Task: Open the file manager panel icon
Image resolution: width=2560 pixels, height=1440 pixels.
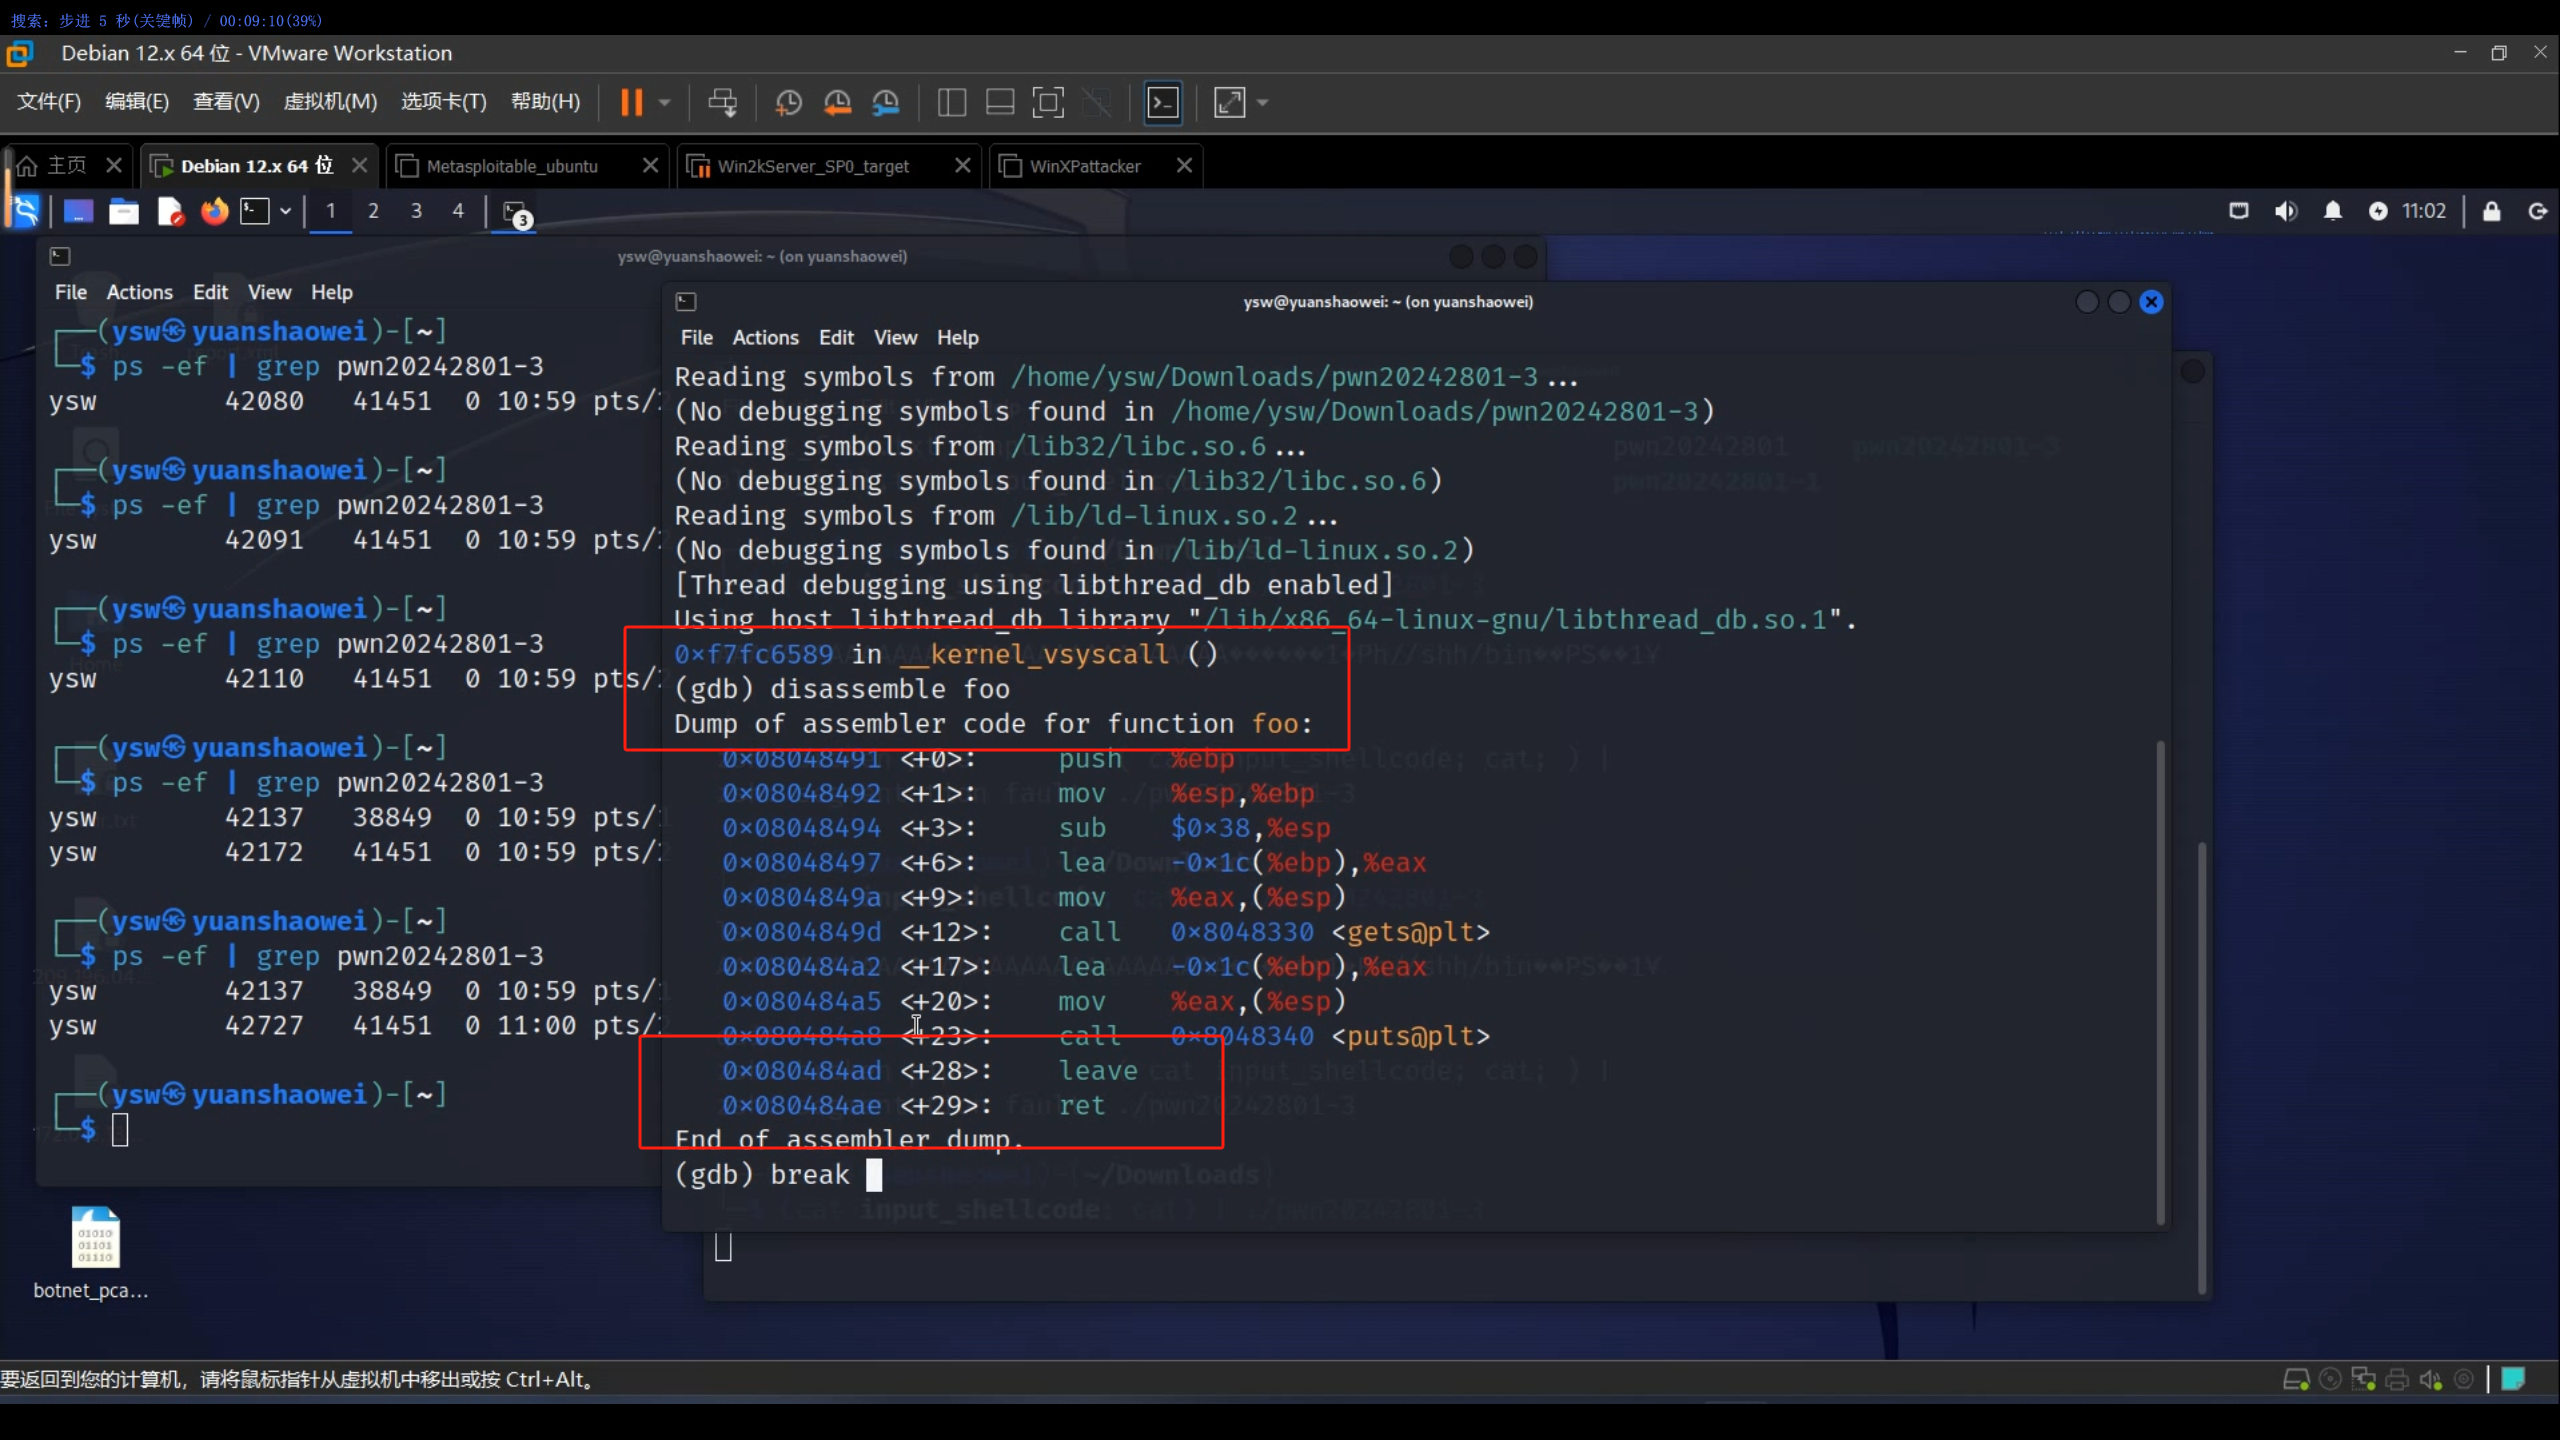Action: pos(124,211)
